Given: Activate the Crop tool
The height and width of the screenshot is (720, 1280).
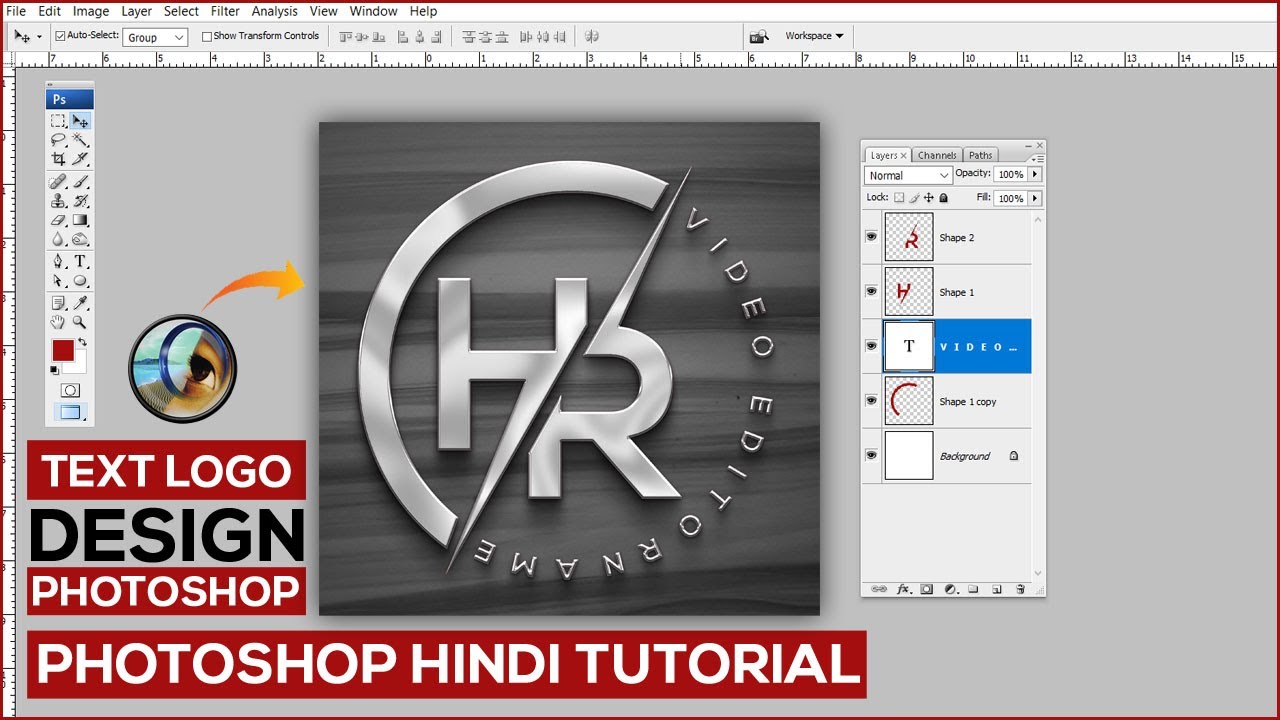Looking at the screenshot, I should click(59, 159).
